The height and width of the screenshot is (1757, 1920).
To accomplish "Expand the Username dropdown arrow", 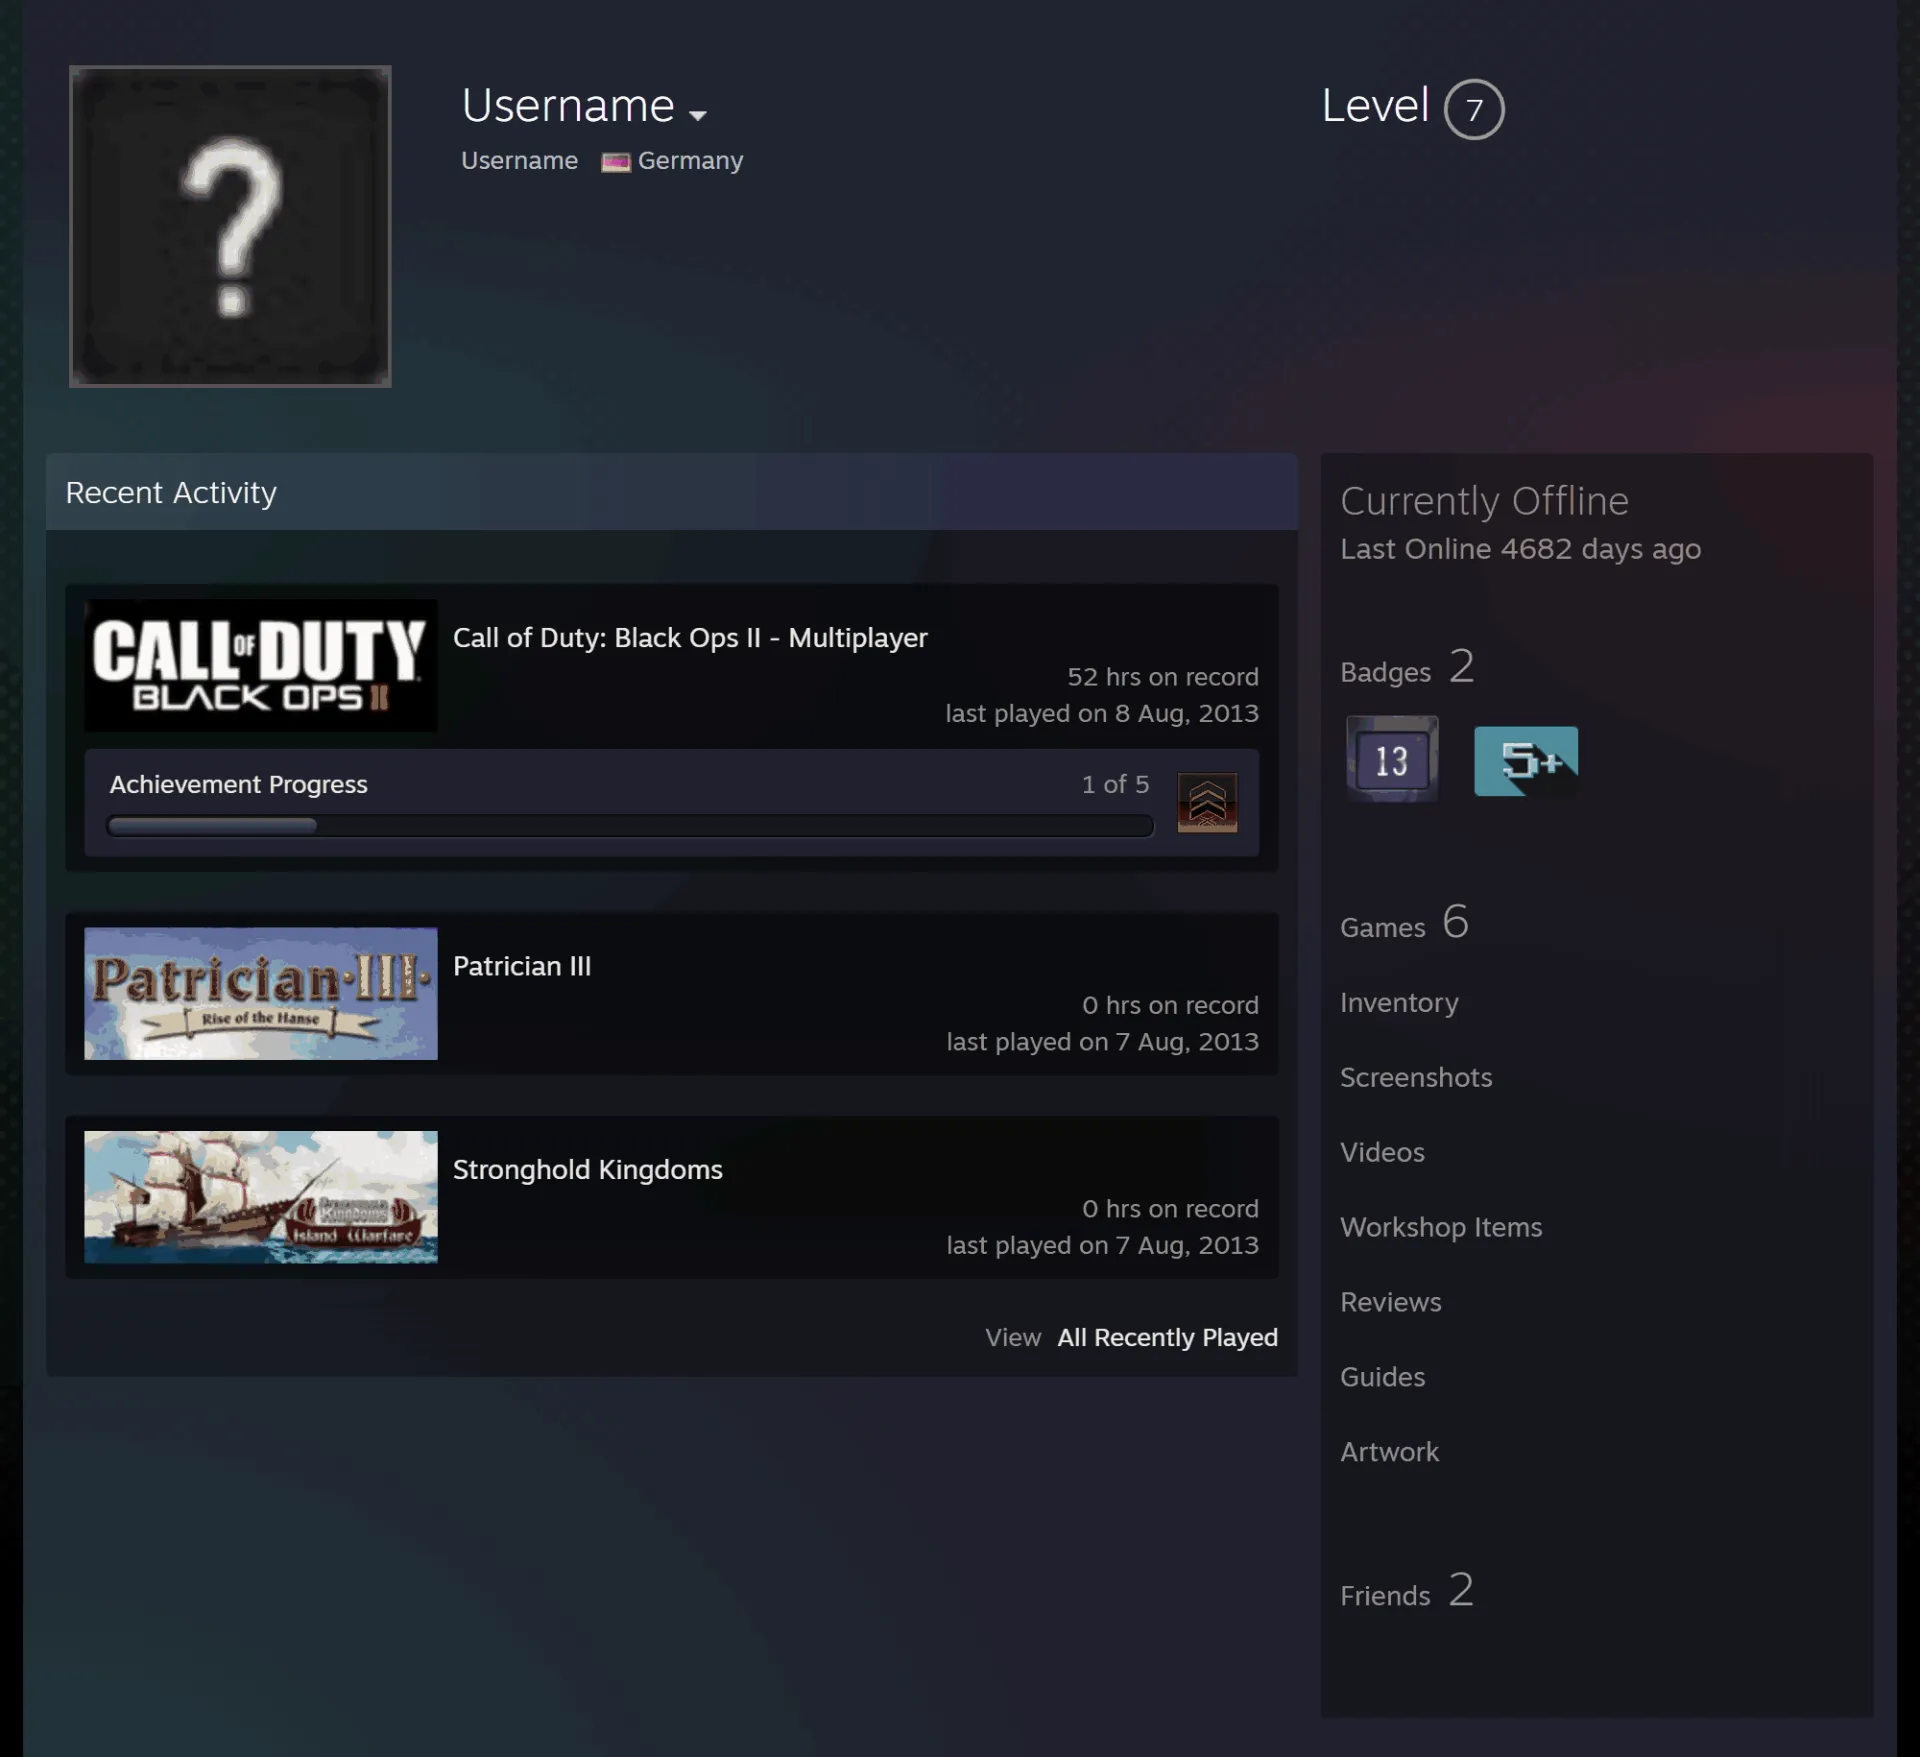I will 698,115.
